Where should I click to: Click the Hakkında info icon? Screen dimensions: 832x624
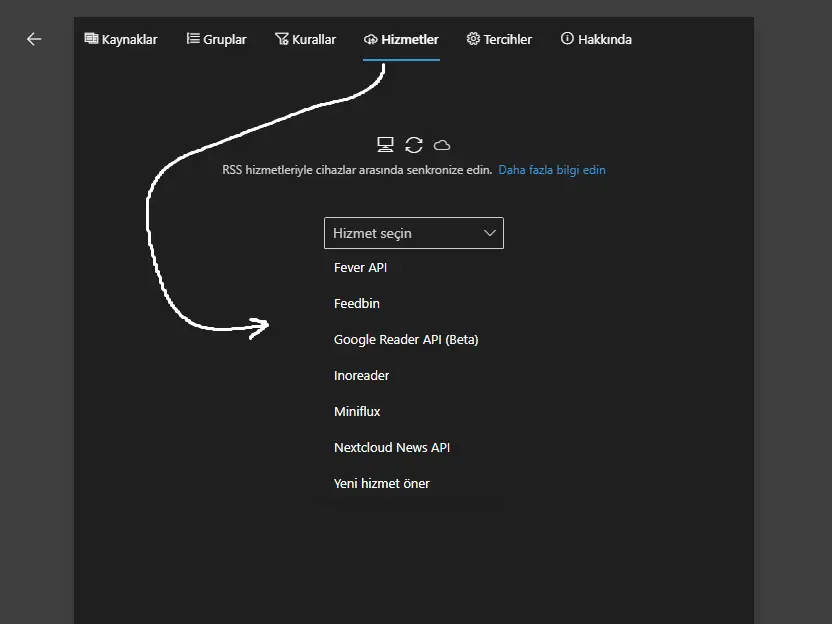567,38
